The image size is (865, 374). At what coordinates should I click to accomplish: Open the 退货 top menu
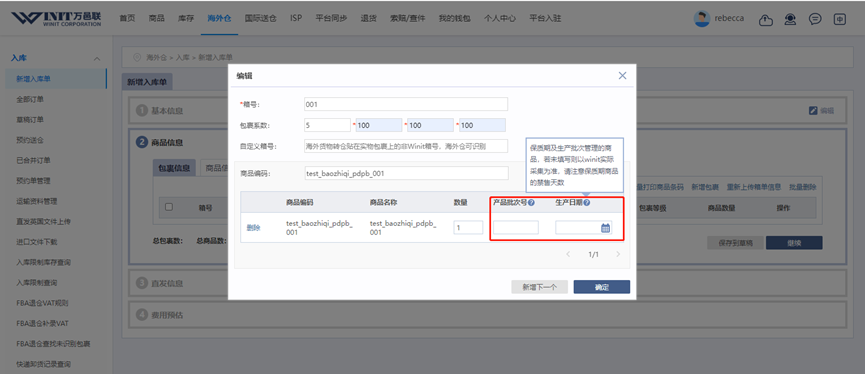pyautogui.click(x=369, y=18)
